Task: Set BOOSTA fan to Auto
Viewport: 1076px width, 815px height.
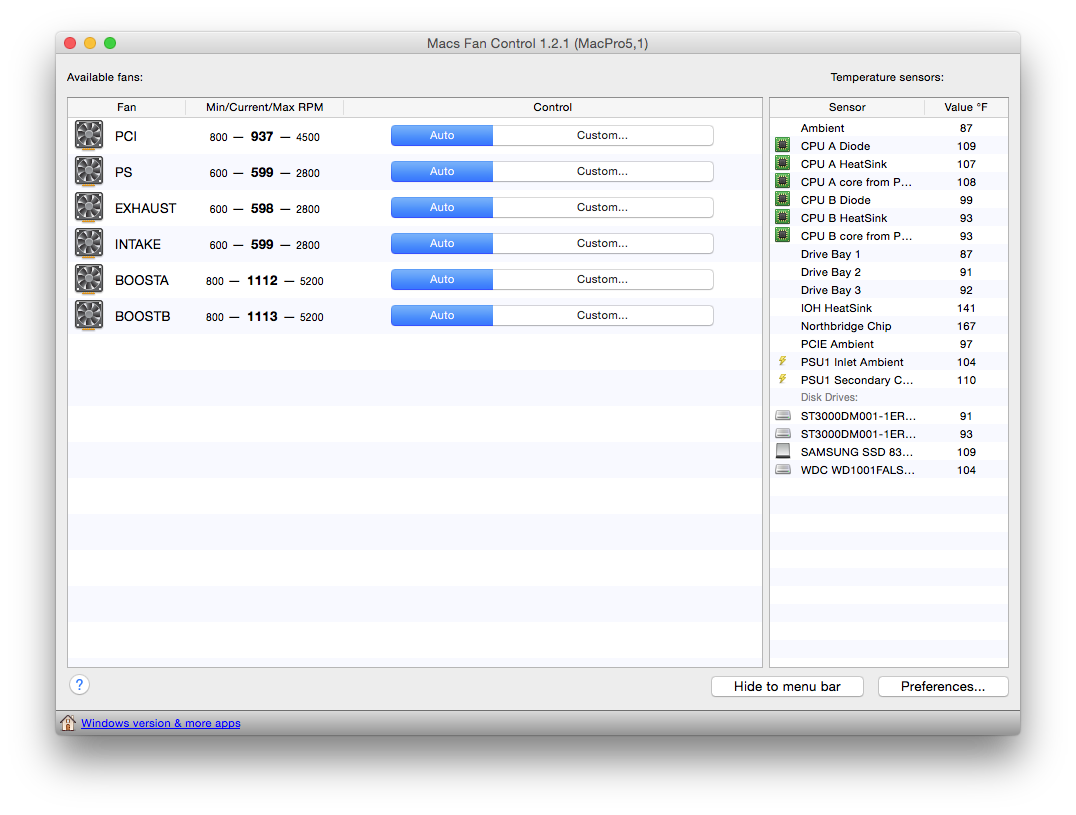Action: pos(441,279)
